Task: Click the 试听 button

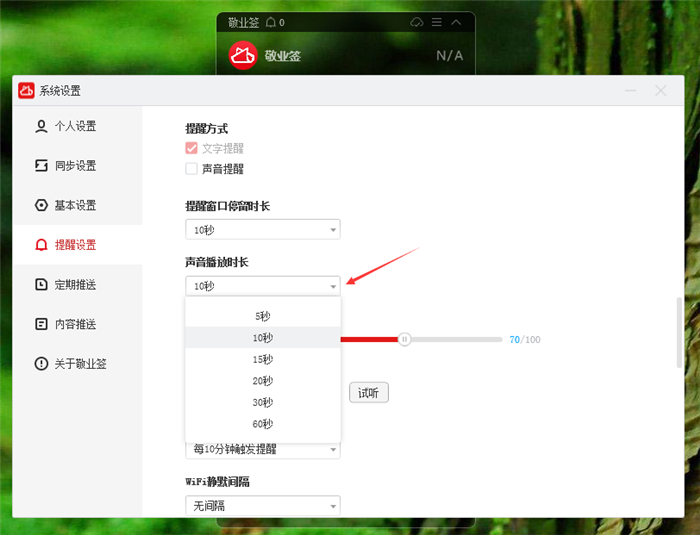Action: coord(369,393)
